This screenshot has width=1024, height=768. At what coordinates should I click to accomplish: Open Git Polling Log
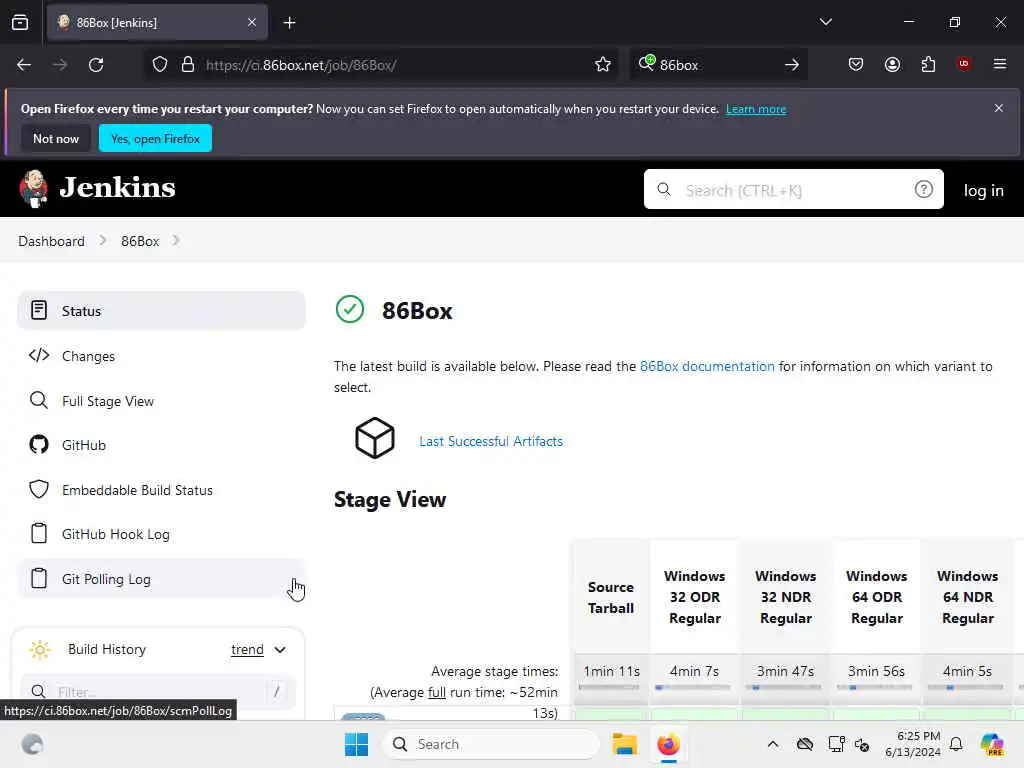click(161, 579)
